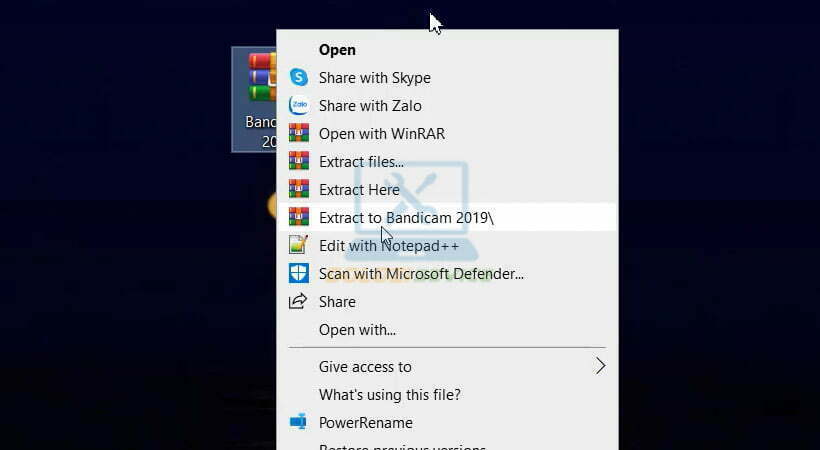This screenshot has height=450, width=820.
Task: Click Restore previous versions at menu bottom
Action: [402, 446]
